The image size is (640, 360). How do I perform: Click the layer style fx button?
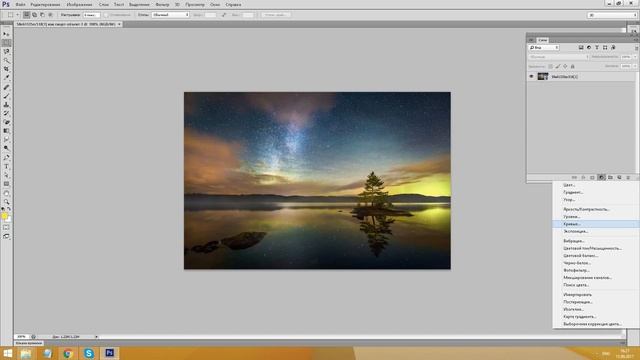click(583, 178)
